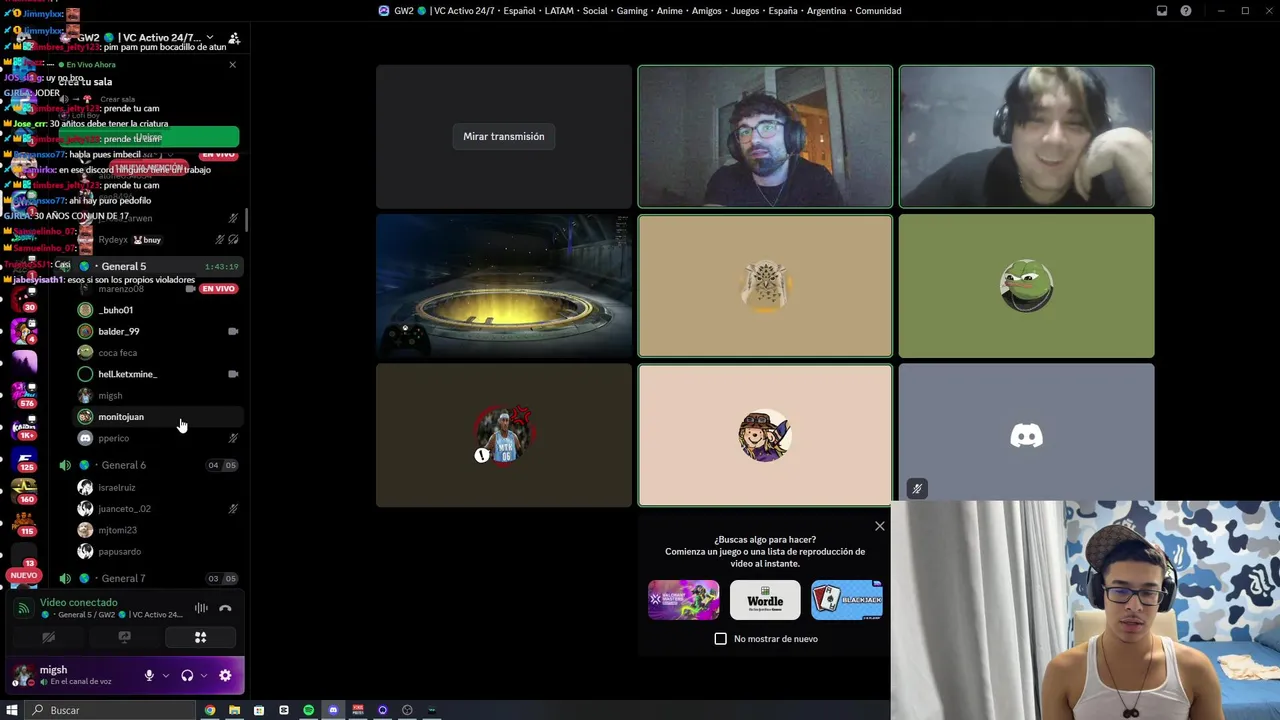Open Discord user settings gear
1280x720 pixels.
(225, 676)
